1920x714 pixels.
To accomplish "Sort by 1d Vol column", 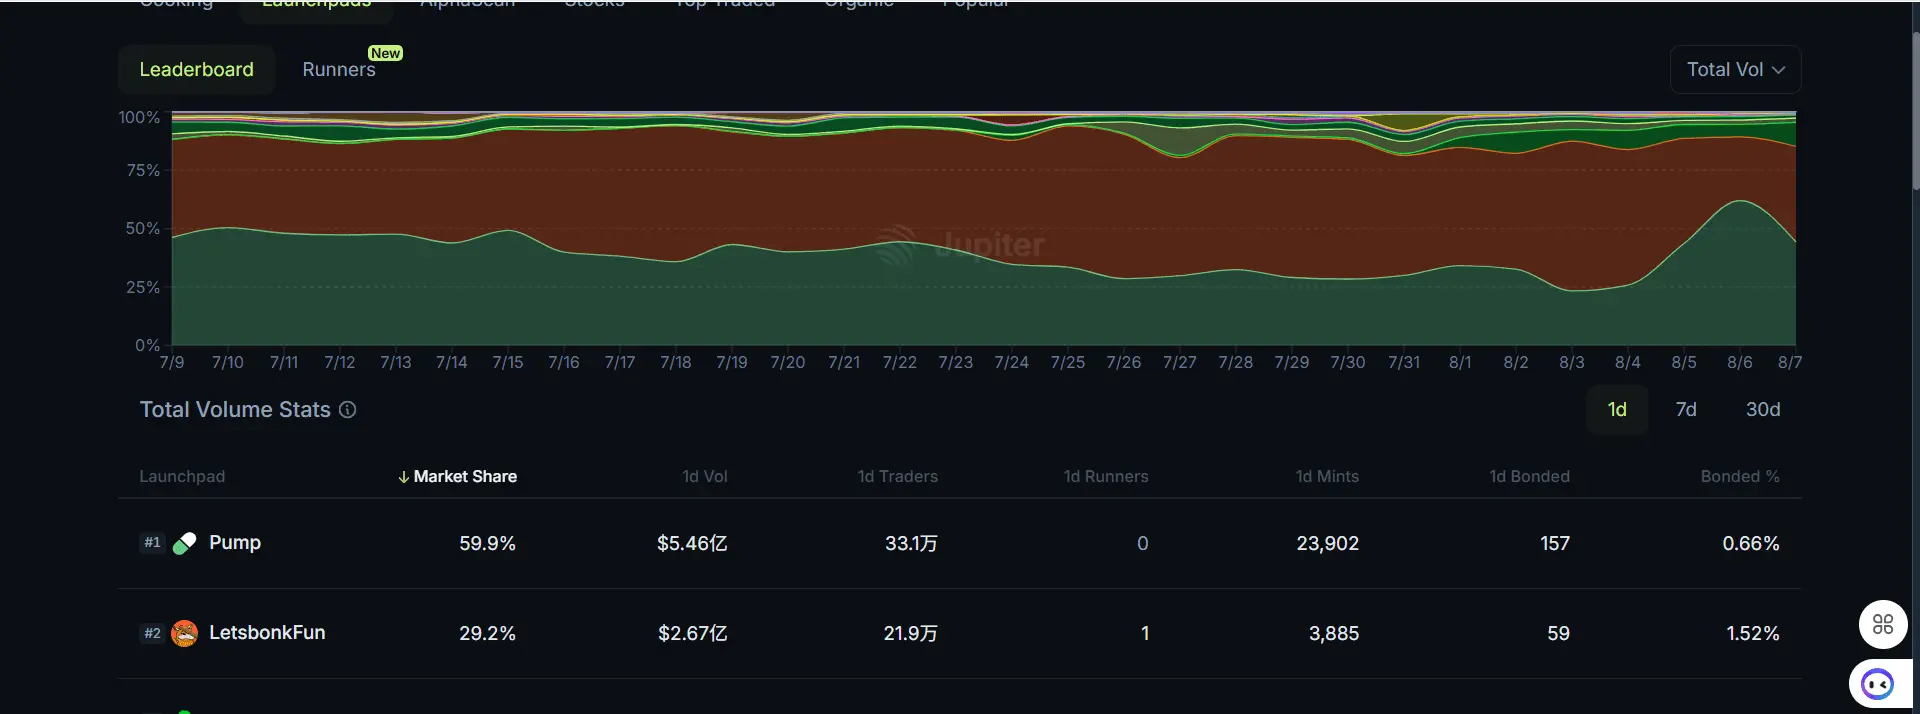I will (x=705, y=476).
